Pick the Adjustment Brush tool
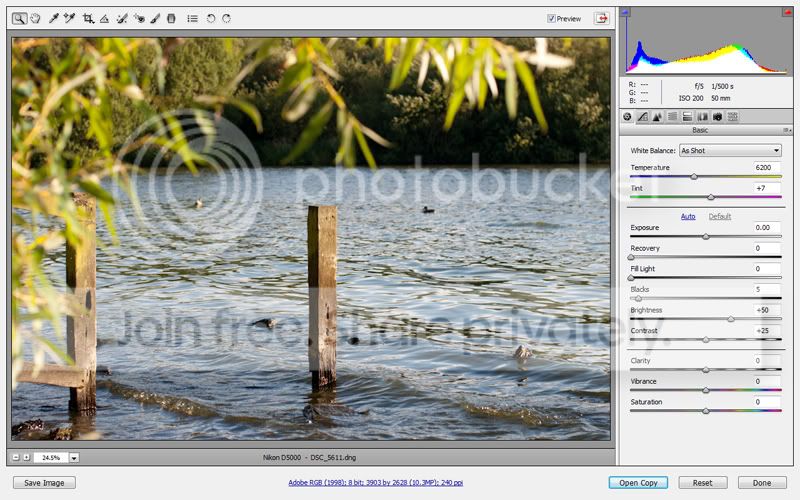Screen dimensions: 800x500 coord(155,18)
